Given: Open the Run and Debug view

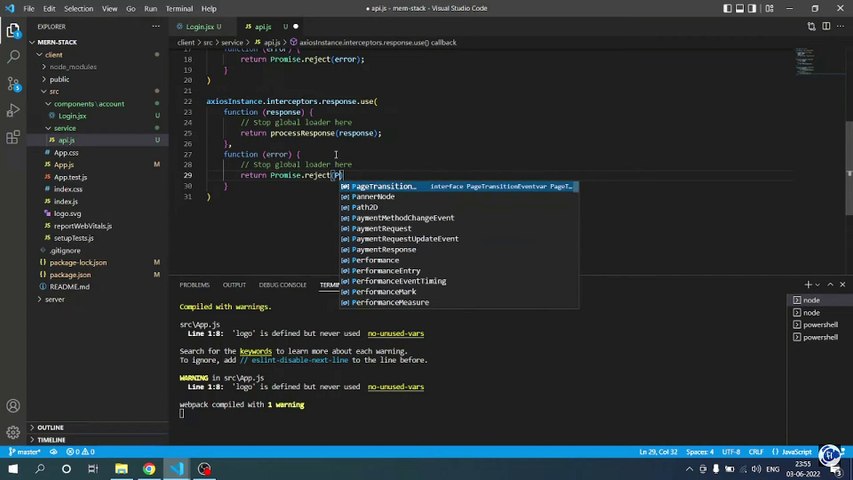Looking at the screenshot, I should (13, 110).
